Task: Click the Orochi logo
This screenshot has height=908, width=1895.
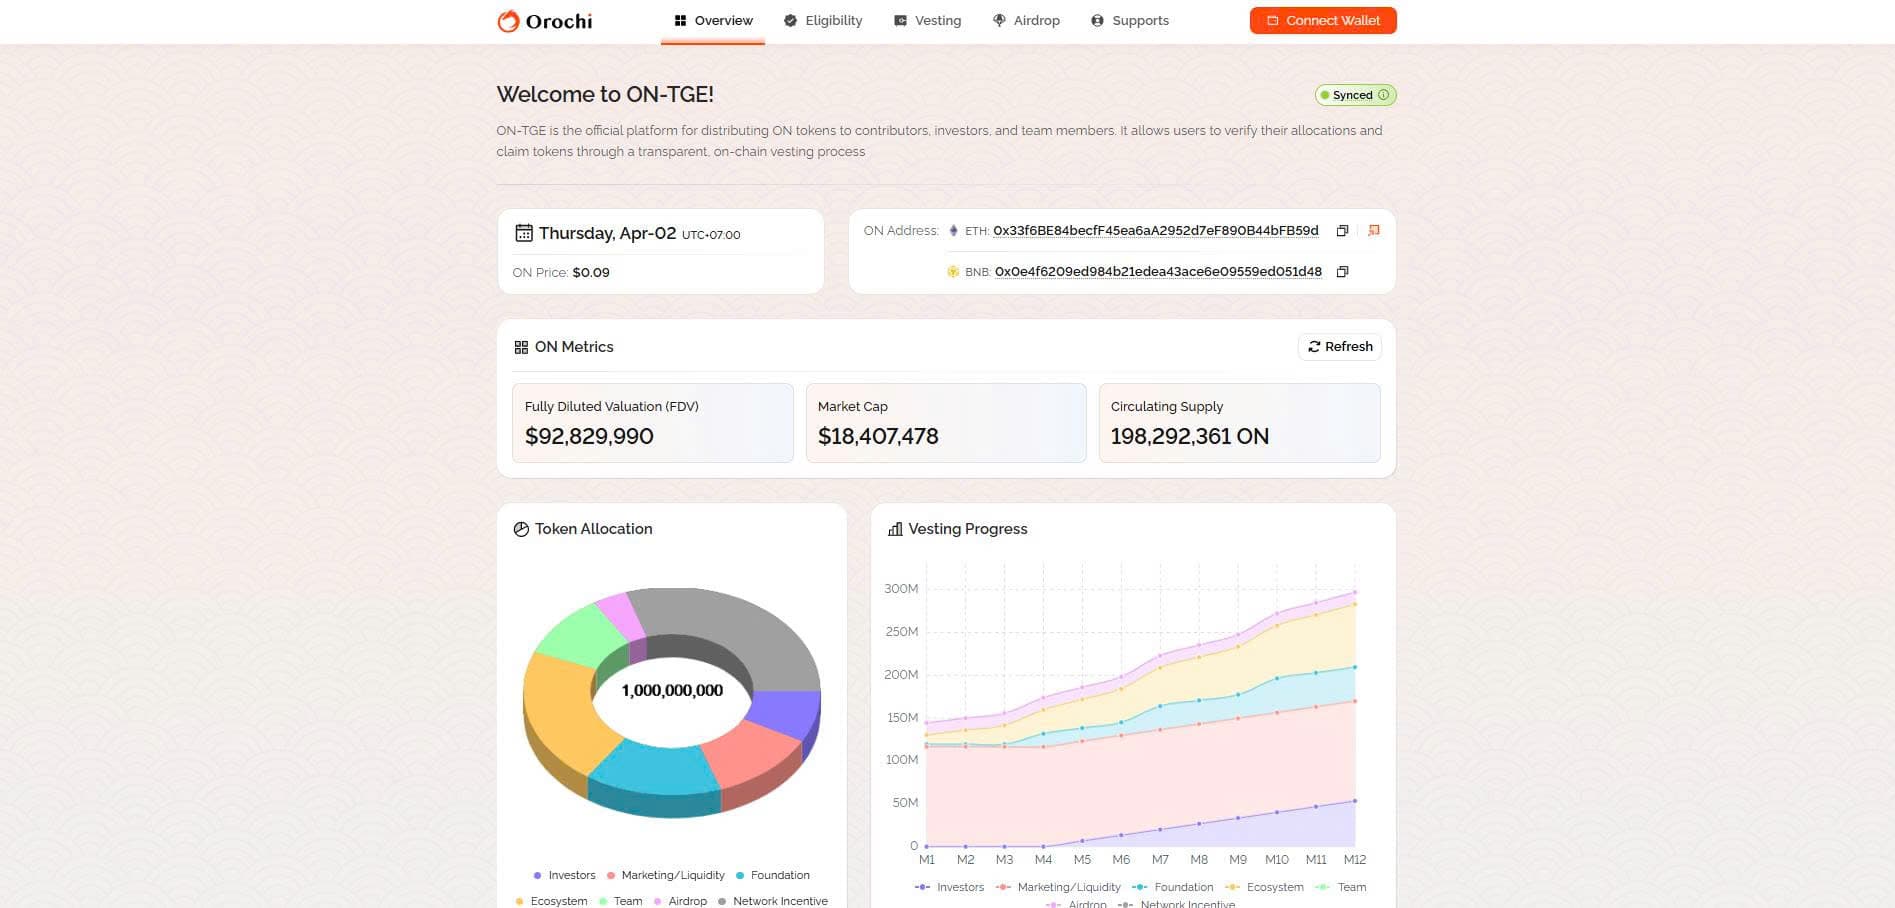Action: click(x=545, y=21)
